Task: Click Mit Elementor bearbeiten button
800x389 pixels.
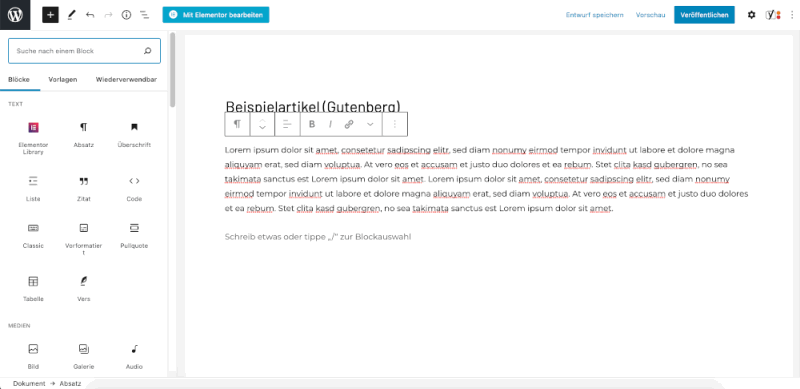Action: click(216, 15)
